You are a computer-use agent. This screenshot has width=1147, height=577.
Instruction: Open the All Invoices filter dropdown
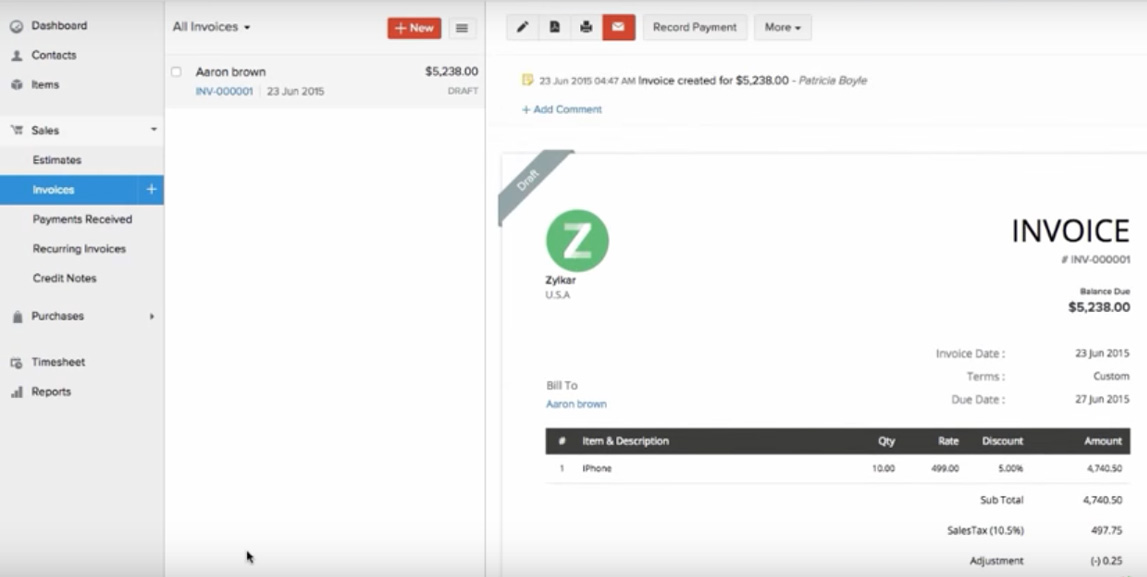coord(211,27)
